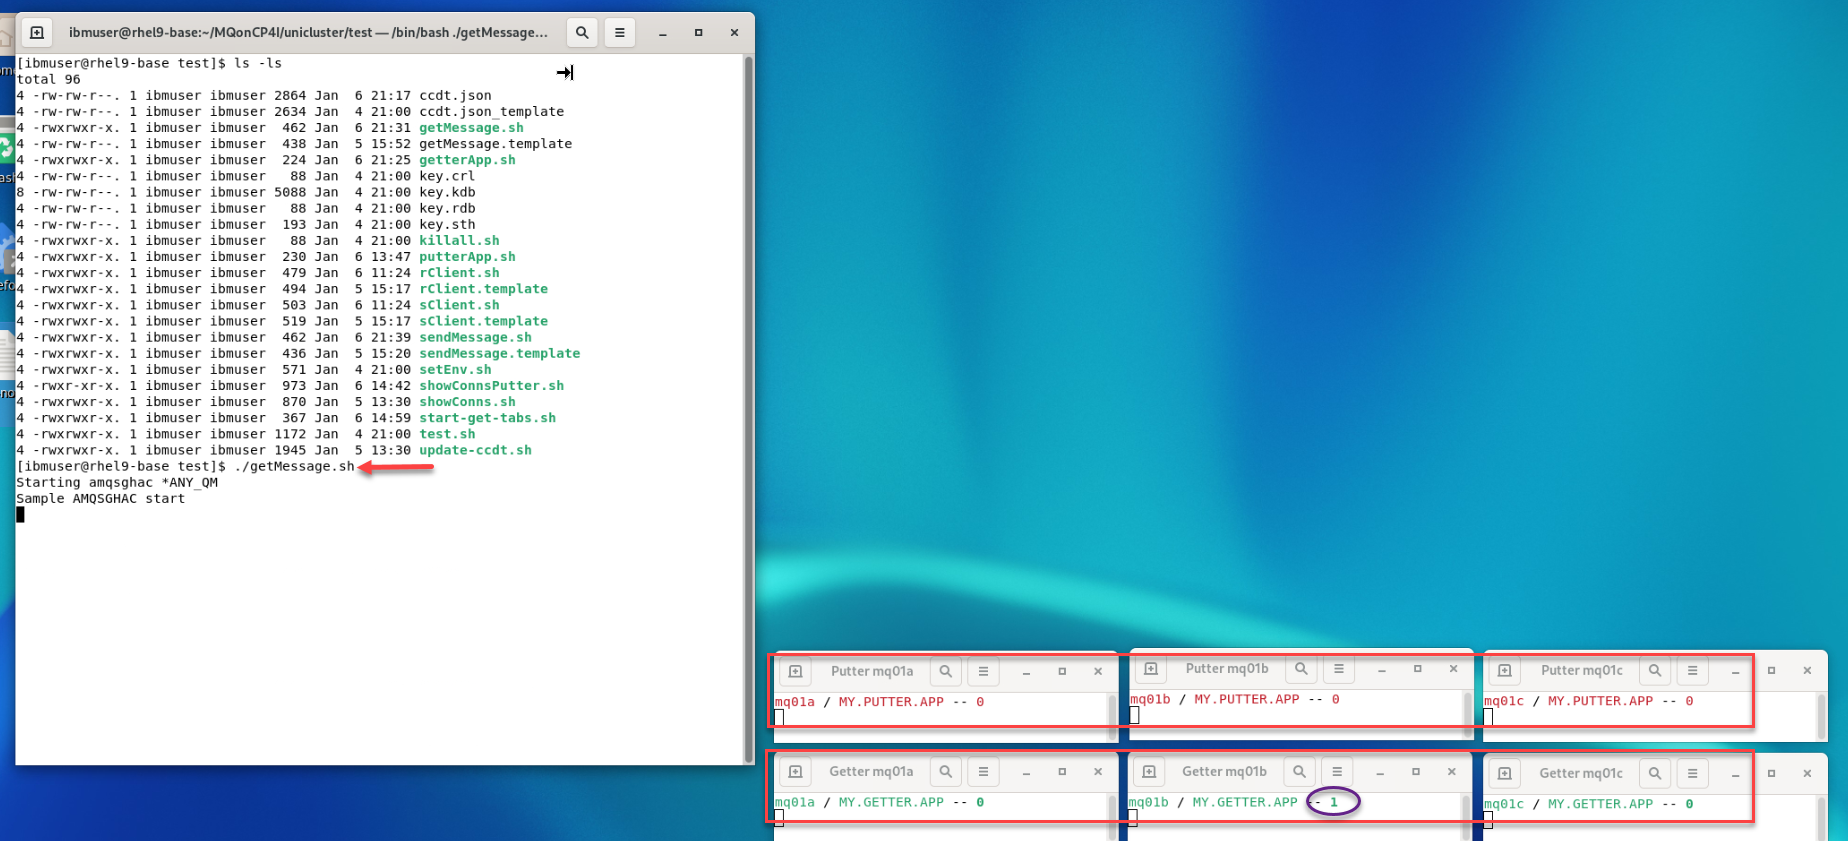1848x841 pixels.
Task: Open new tab in main terminal window
Action: (x=37, y=33)
